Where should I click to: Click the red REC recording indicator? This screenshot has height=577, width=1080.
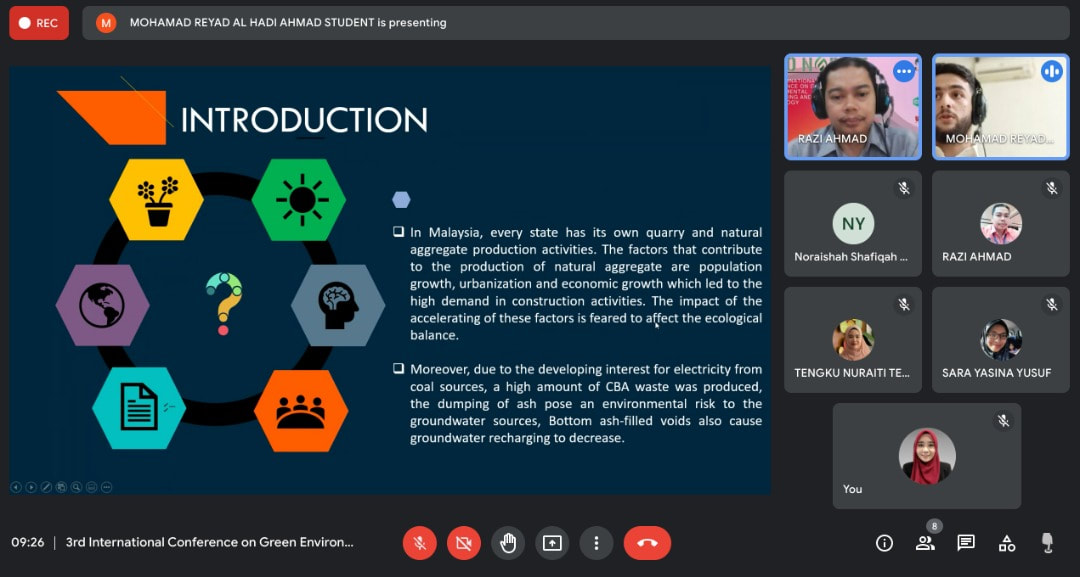click(39, 23)
